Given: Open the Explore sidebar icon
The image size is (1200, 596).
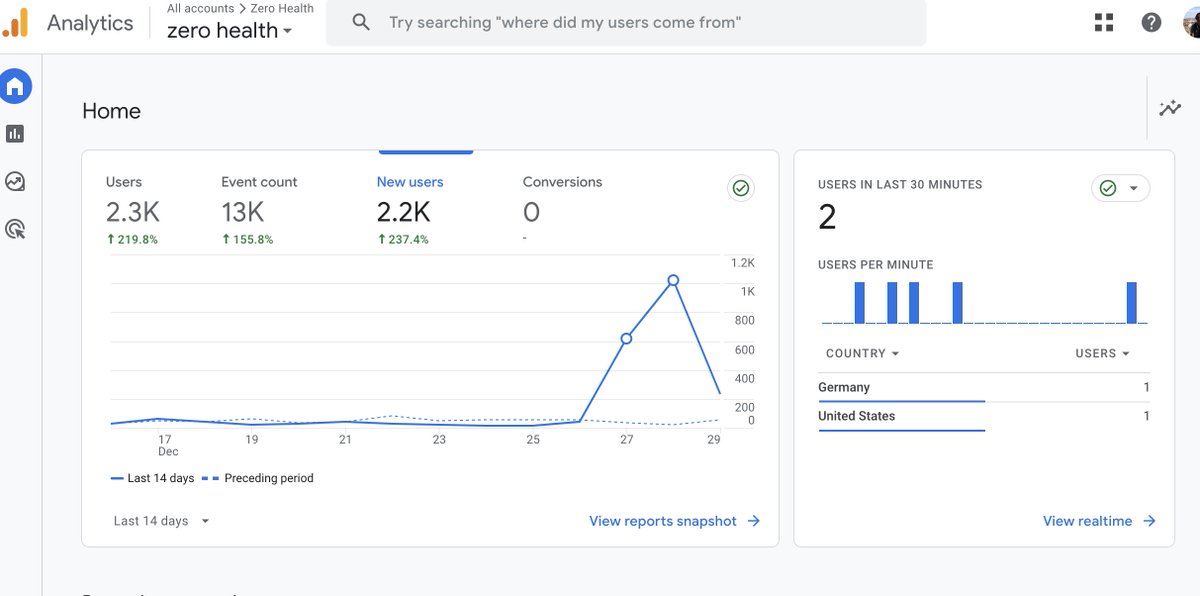Looking at the screenshot, I should [x=15, y=182].
